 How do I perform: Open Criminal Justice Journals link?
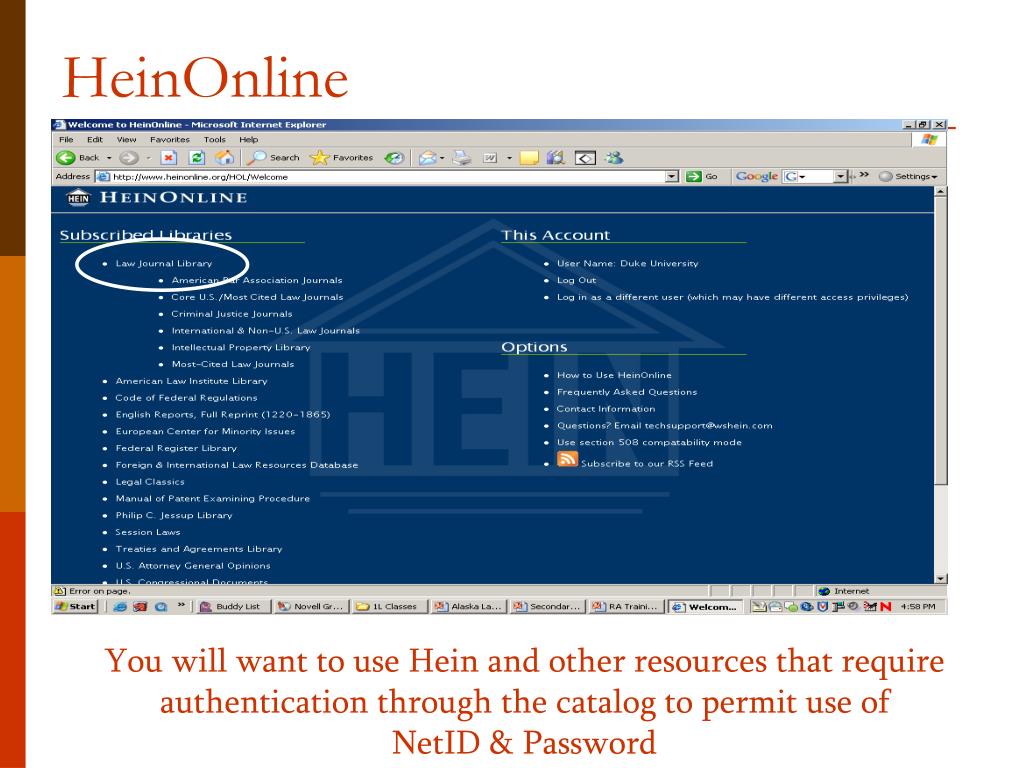(x=232, y=314)
